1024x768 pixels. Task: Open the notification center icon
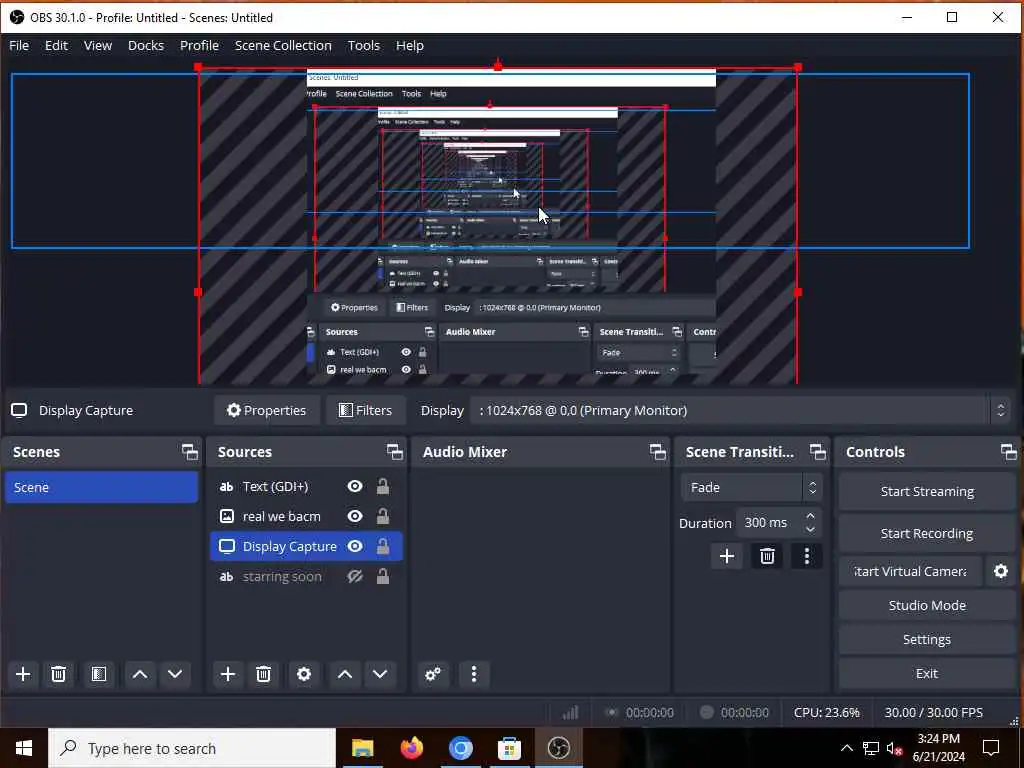click(991, 748)
